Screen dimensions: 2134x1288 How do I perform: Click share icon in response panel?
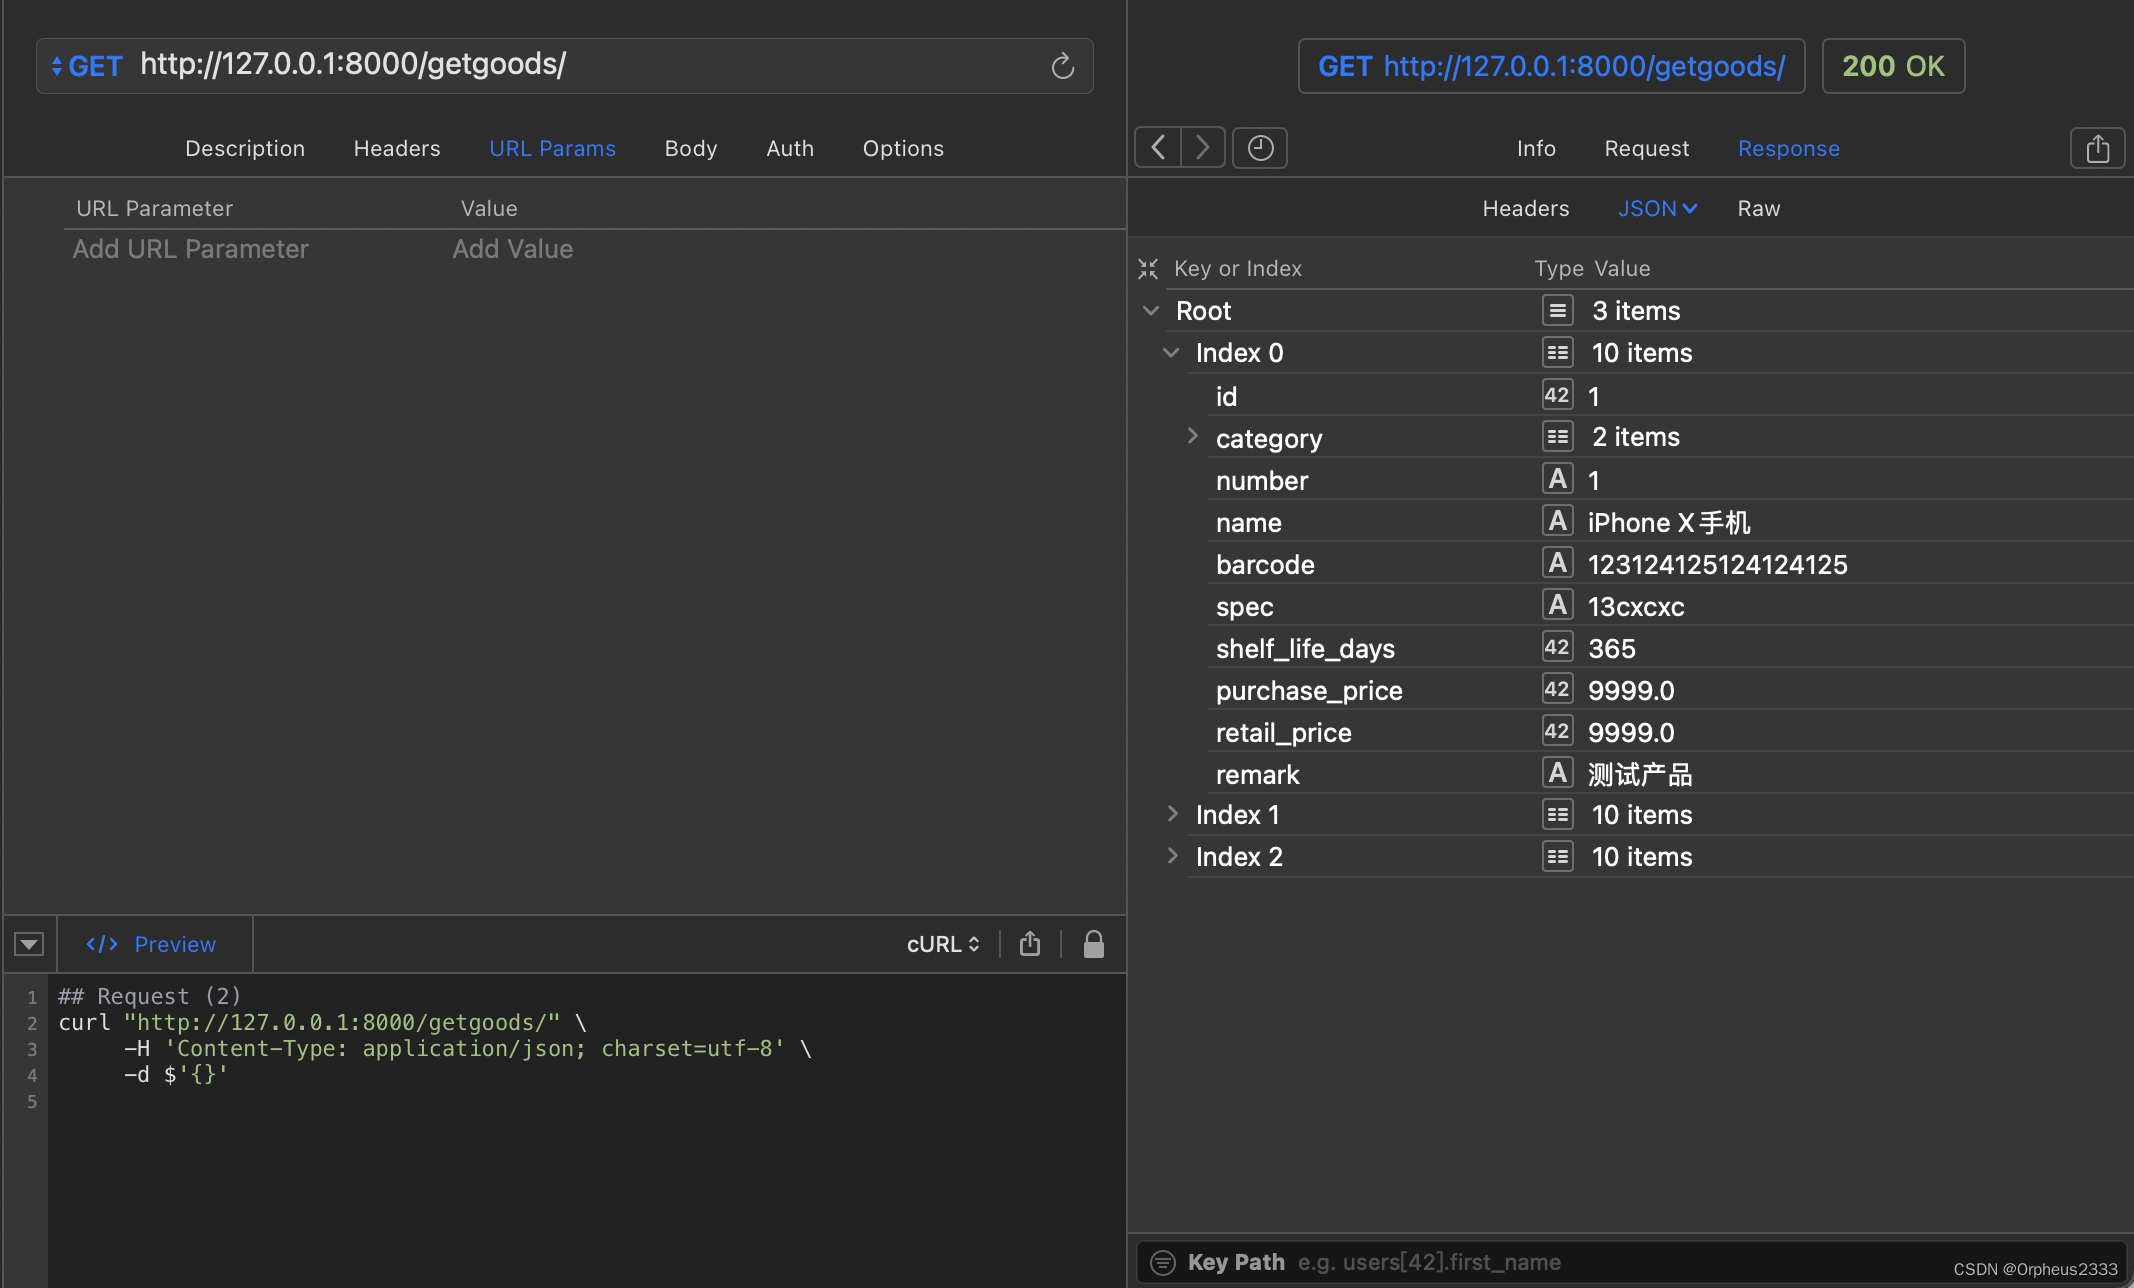click(2097, 149)
